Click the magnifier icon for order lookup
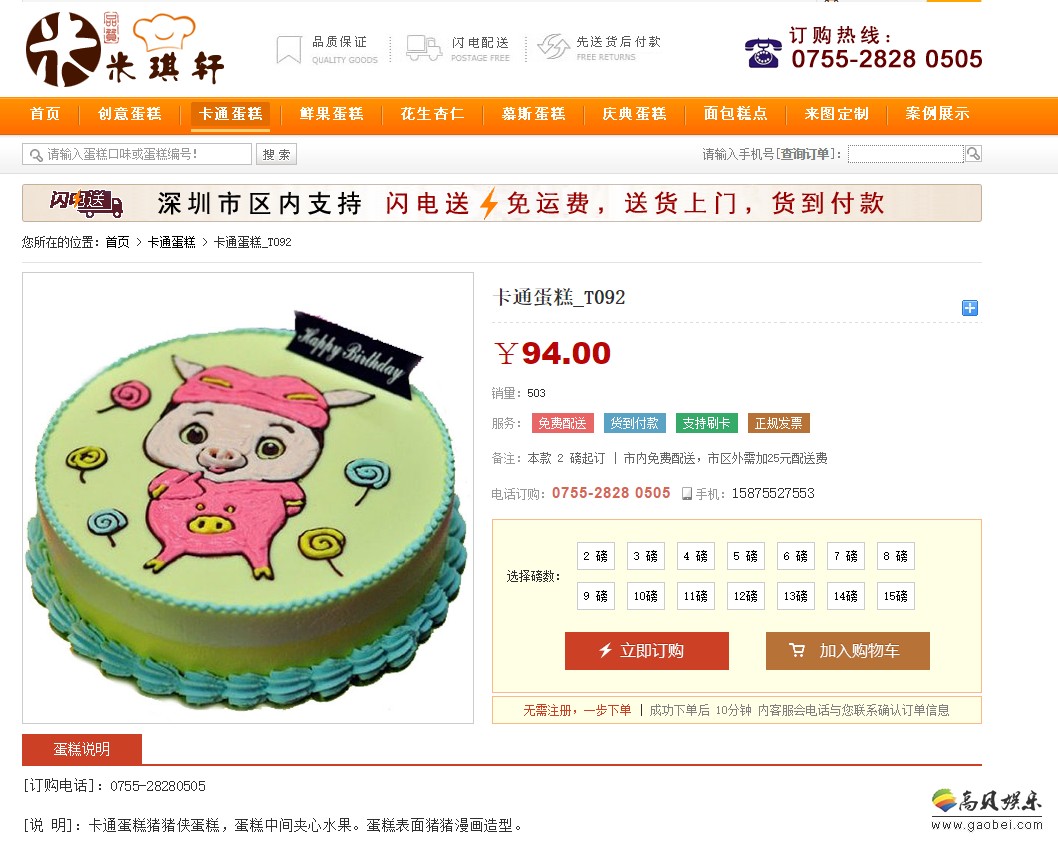 click(x=973, y=154)
